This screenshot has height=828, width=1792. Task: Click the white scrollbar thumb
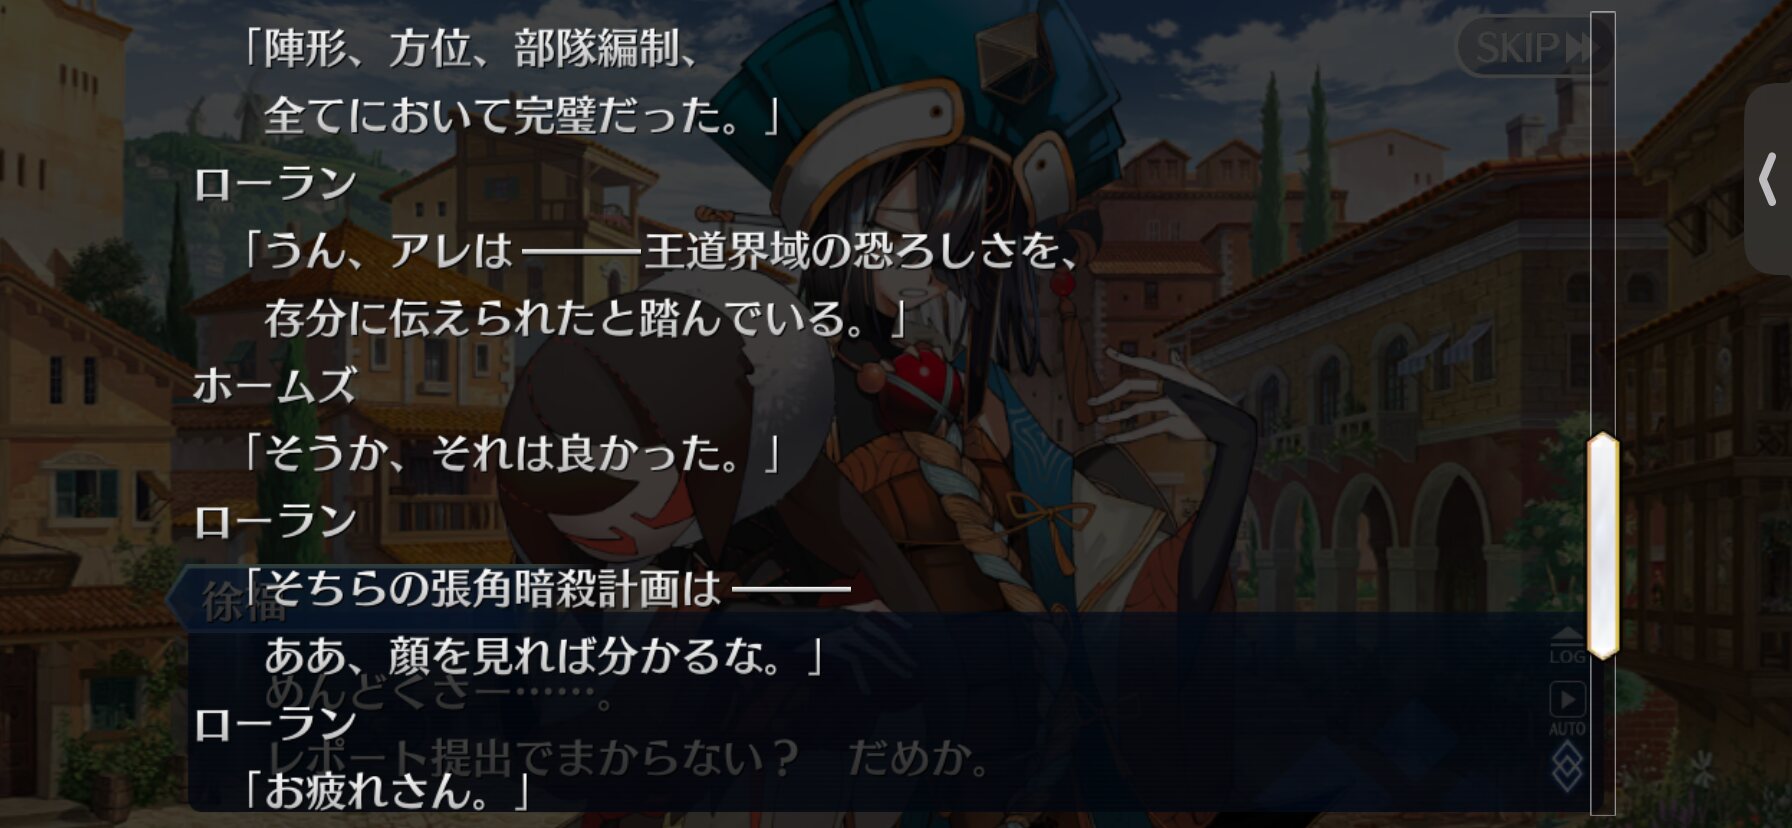click(1603, 546)
